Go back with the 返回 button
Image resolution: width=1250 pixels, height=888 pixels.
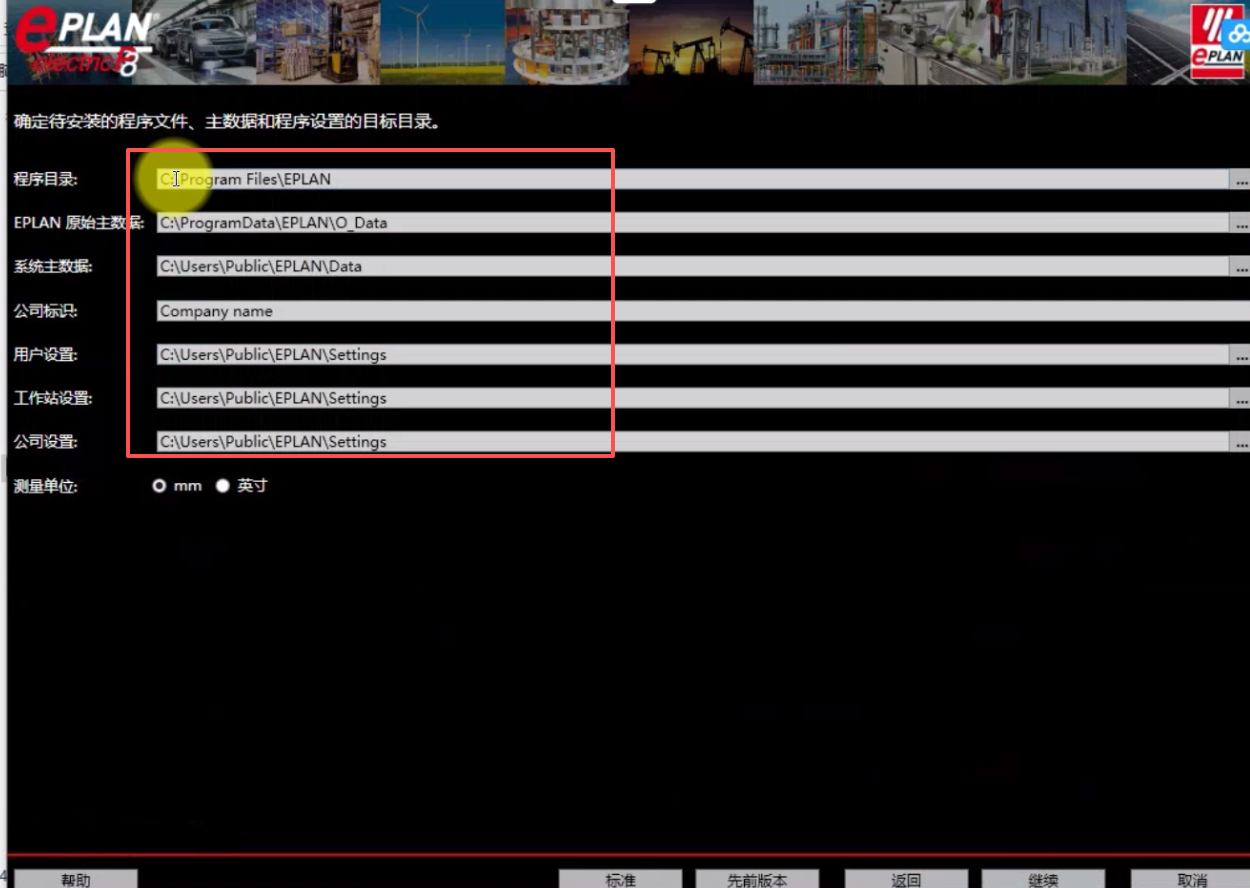pos(906,879)
